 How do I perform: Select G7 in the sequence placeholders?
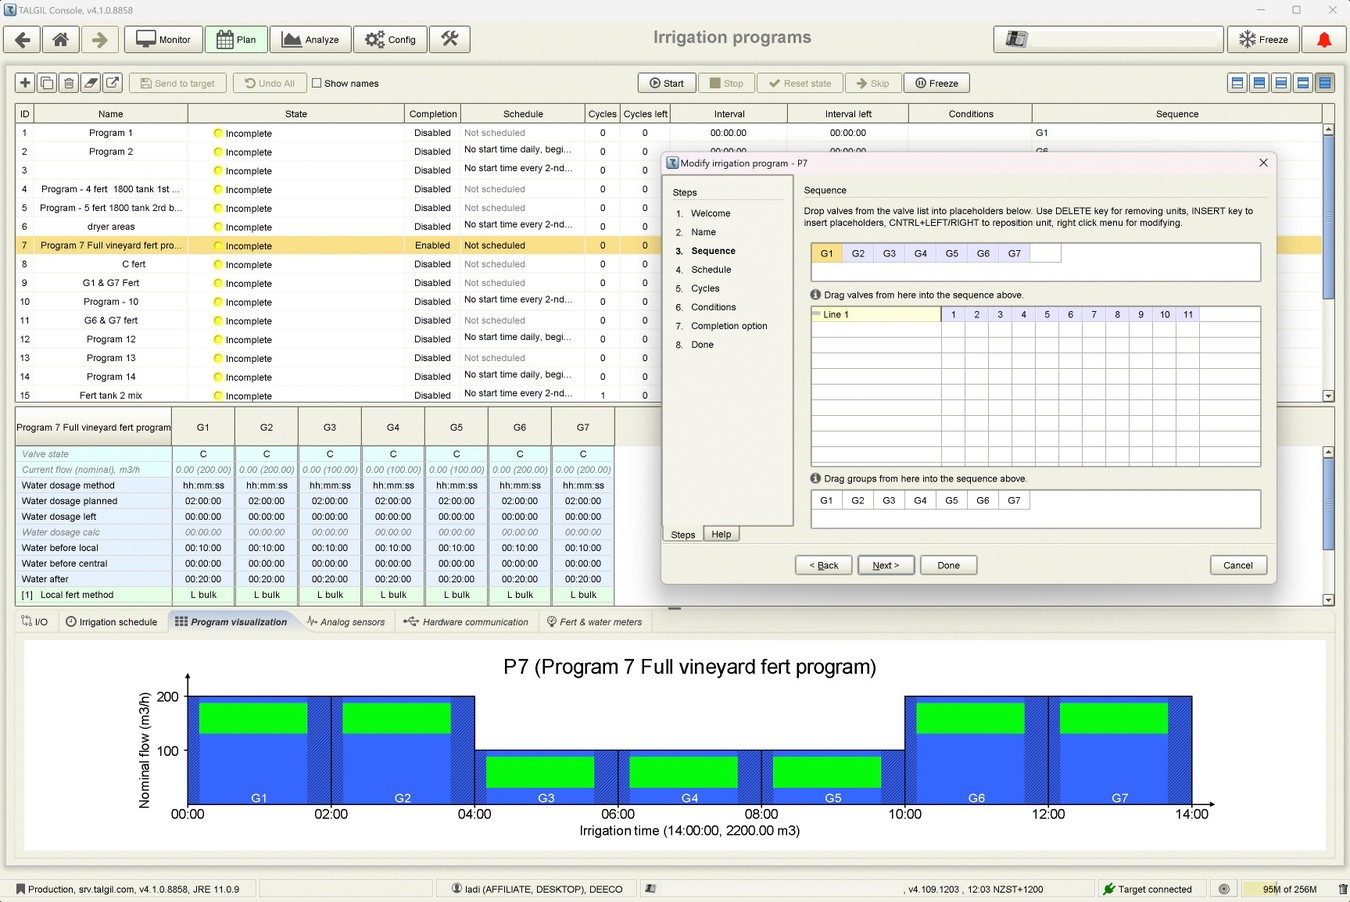tap(1014, 254)
